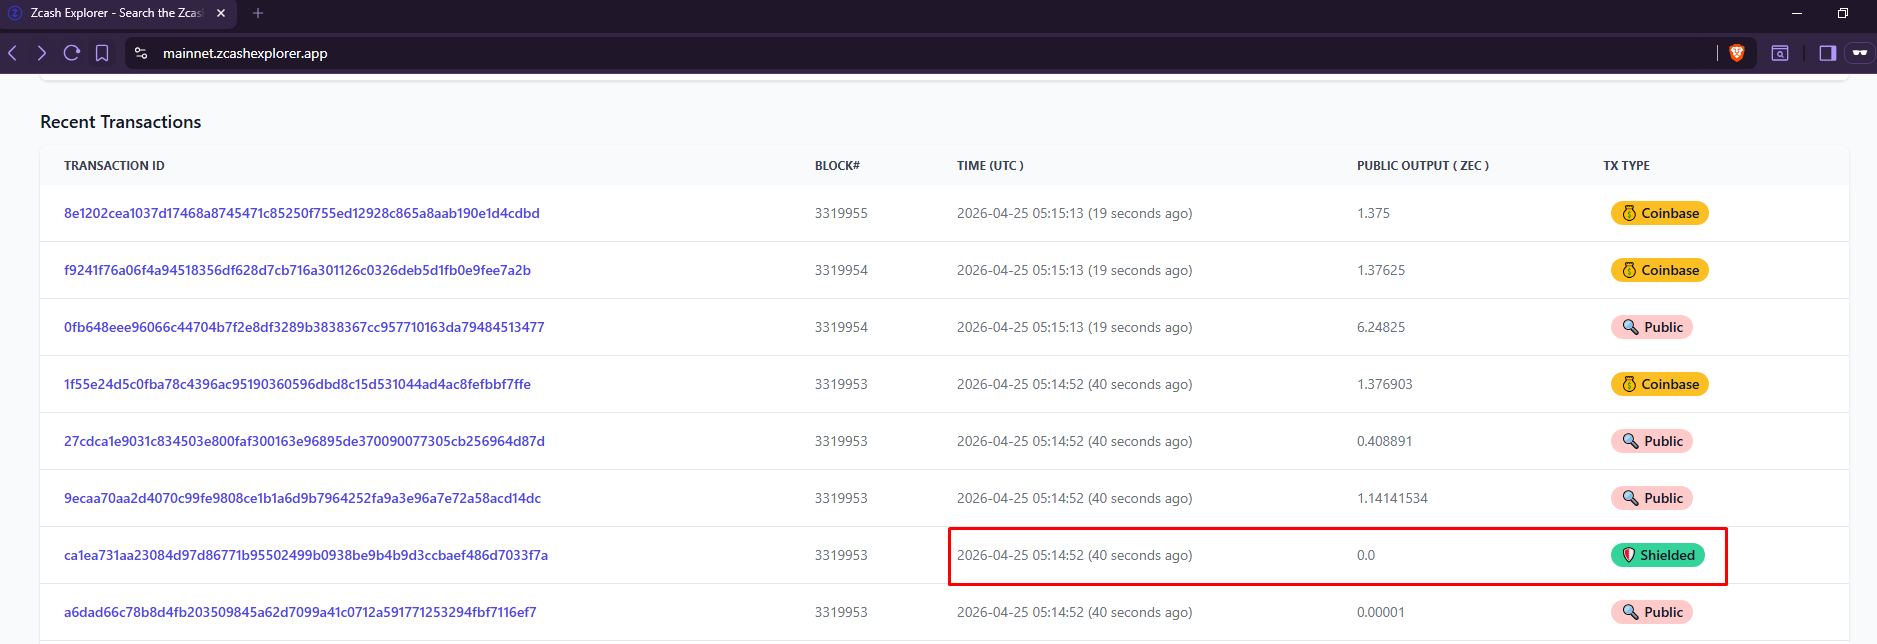Click public output value 0.0 of the shielded transaction

pos(1366,555)
